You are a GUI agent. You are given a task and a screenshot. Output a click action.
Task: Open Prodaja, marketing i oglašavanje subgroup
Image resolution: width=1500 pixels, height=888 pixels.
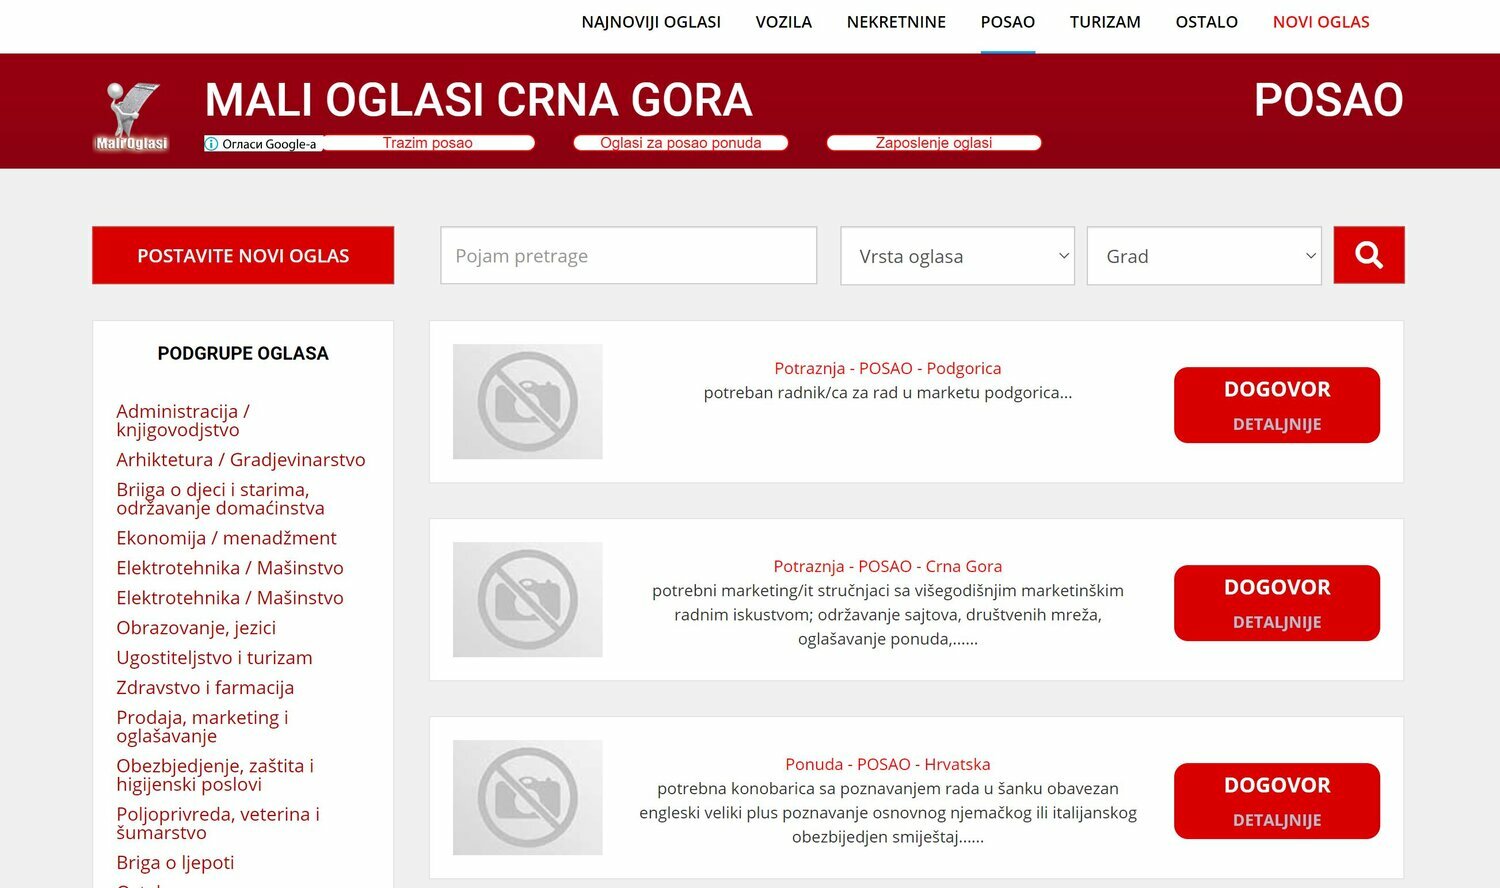coord(202,727)
